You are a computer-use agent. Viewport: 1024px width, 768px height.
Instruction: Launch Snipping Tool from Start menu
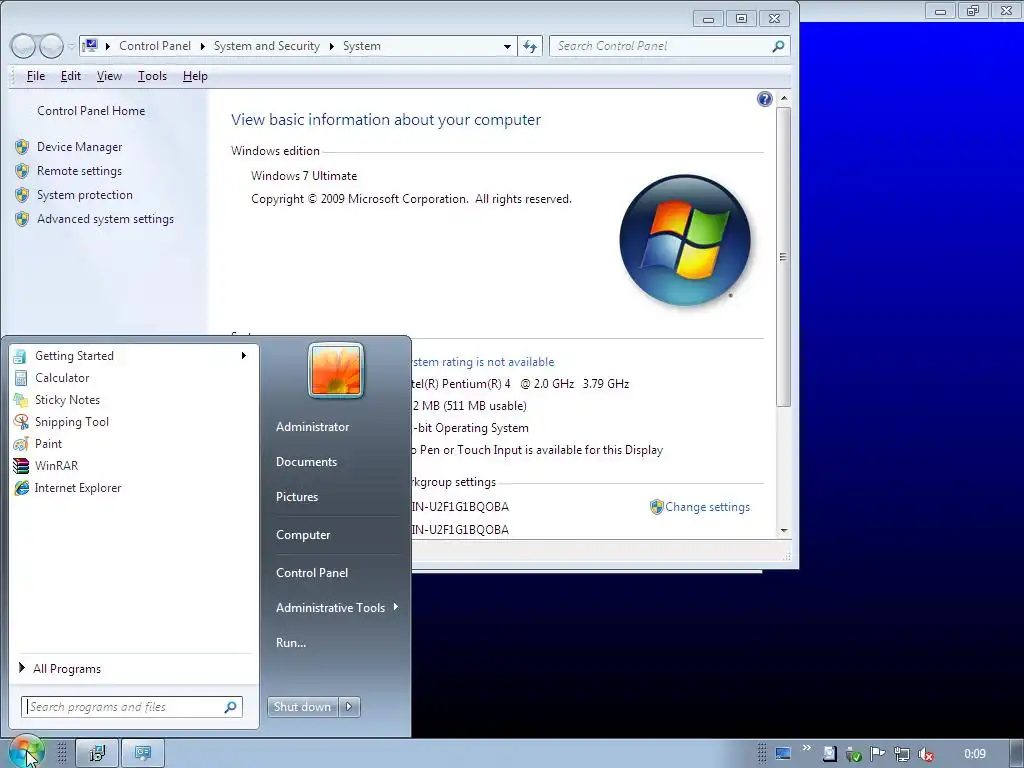click(72, 422)
